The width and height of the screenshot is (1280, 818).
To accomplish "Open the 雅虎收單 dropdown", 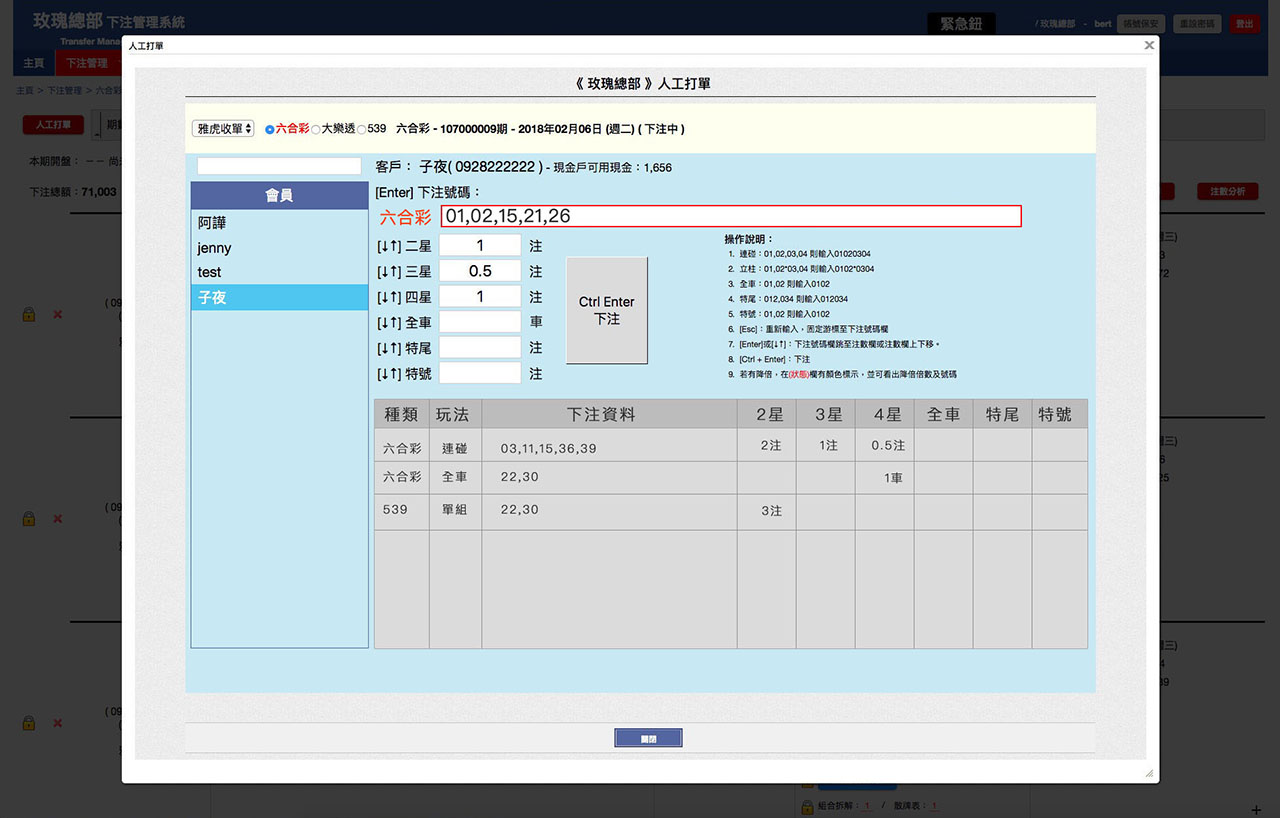I will (223, 129).
